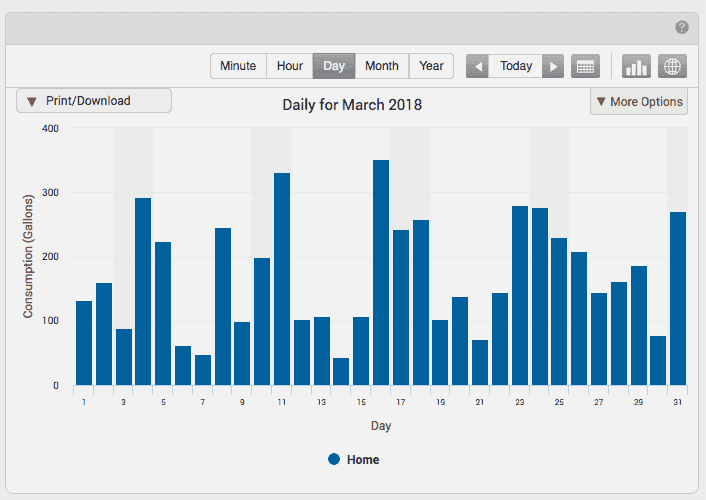Screen dimensions: 706x500
Task: Click the bar for day 11
Action: pos(282,280)
